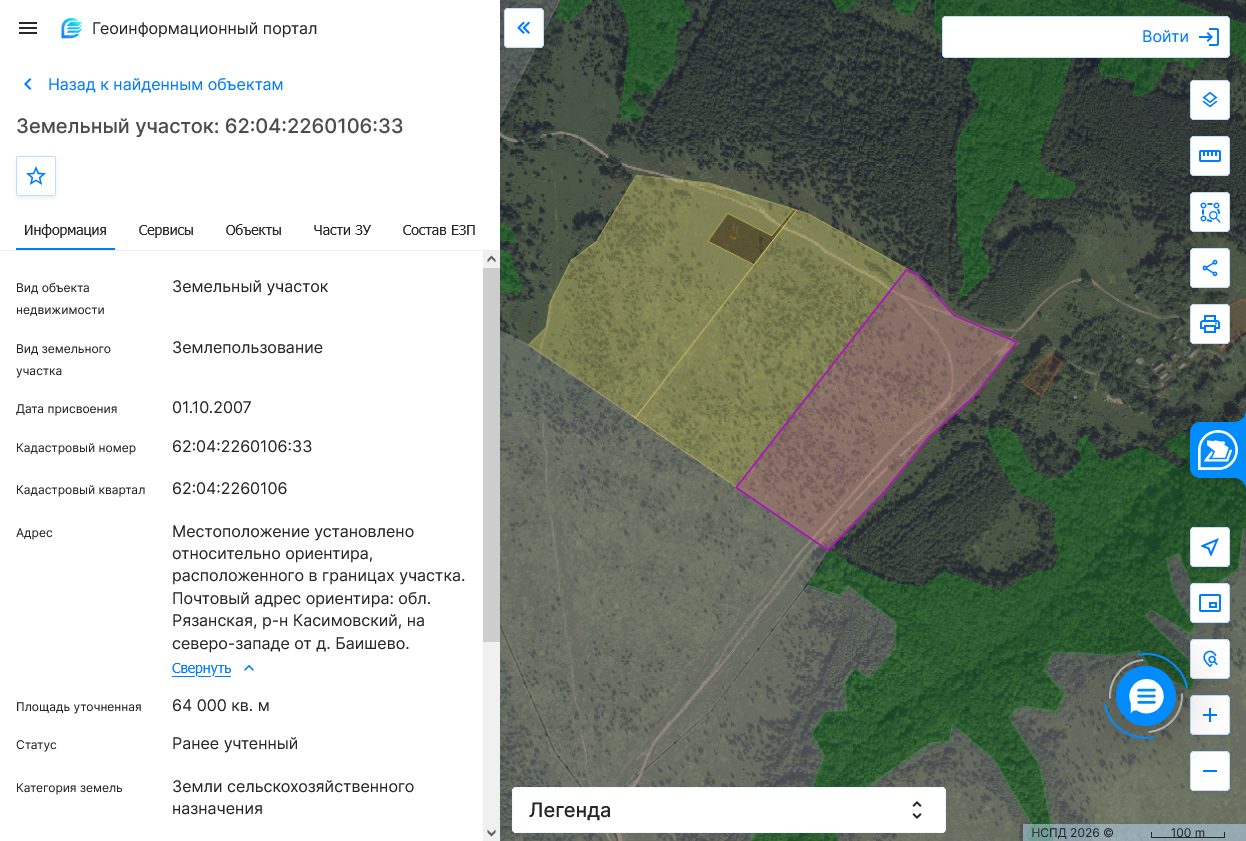
Task: Open the Объекты tab
Action: (254, 230)
